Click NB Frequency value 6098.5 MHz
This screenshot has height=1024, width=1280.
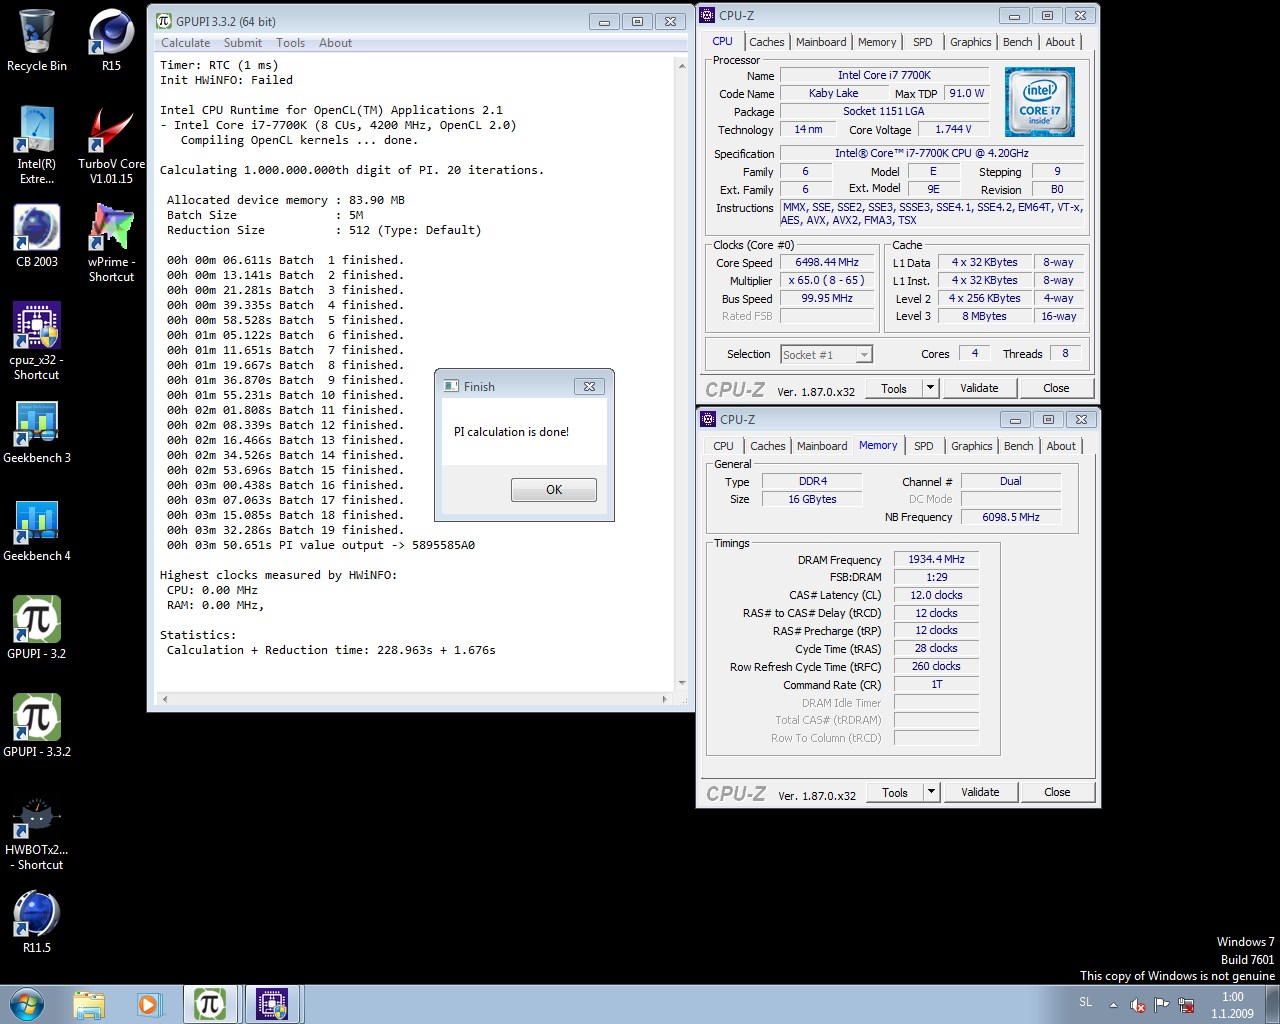pyautogui.click(x=1011, y=517)
